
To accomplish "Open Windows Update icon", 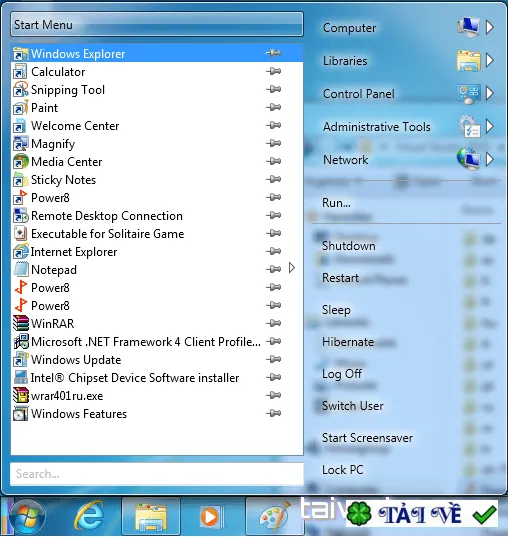I will [x=20, y=360].
